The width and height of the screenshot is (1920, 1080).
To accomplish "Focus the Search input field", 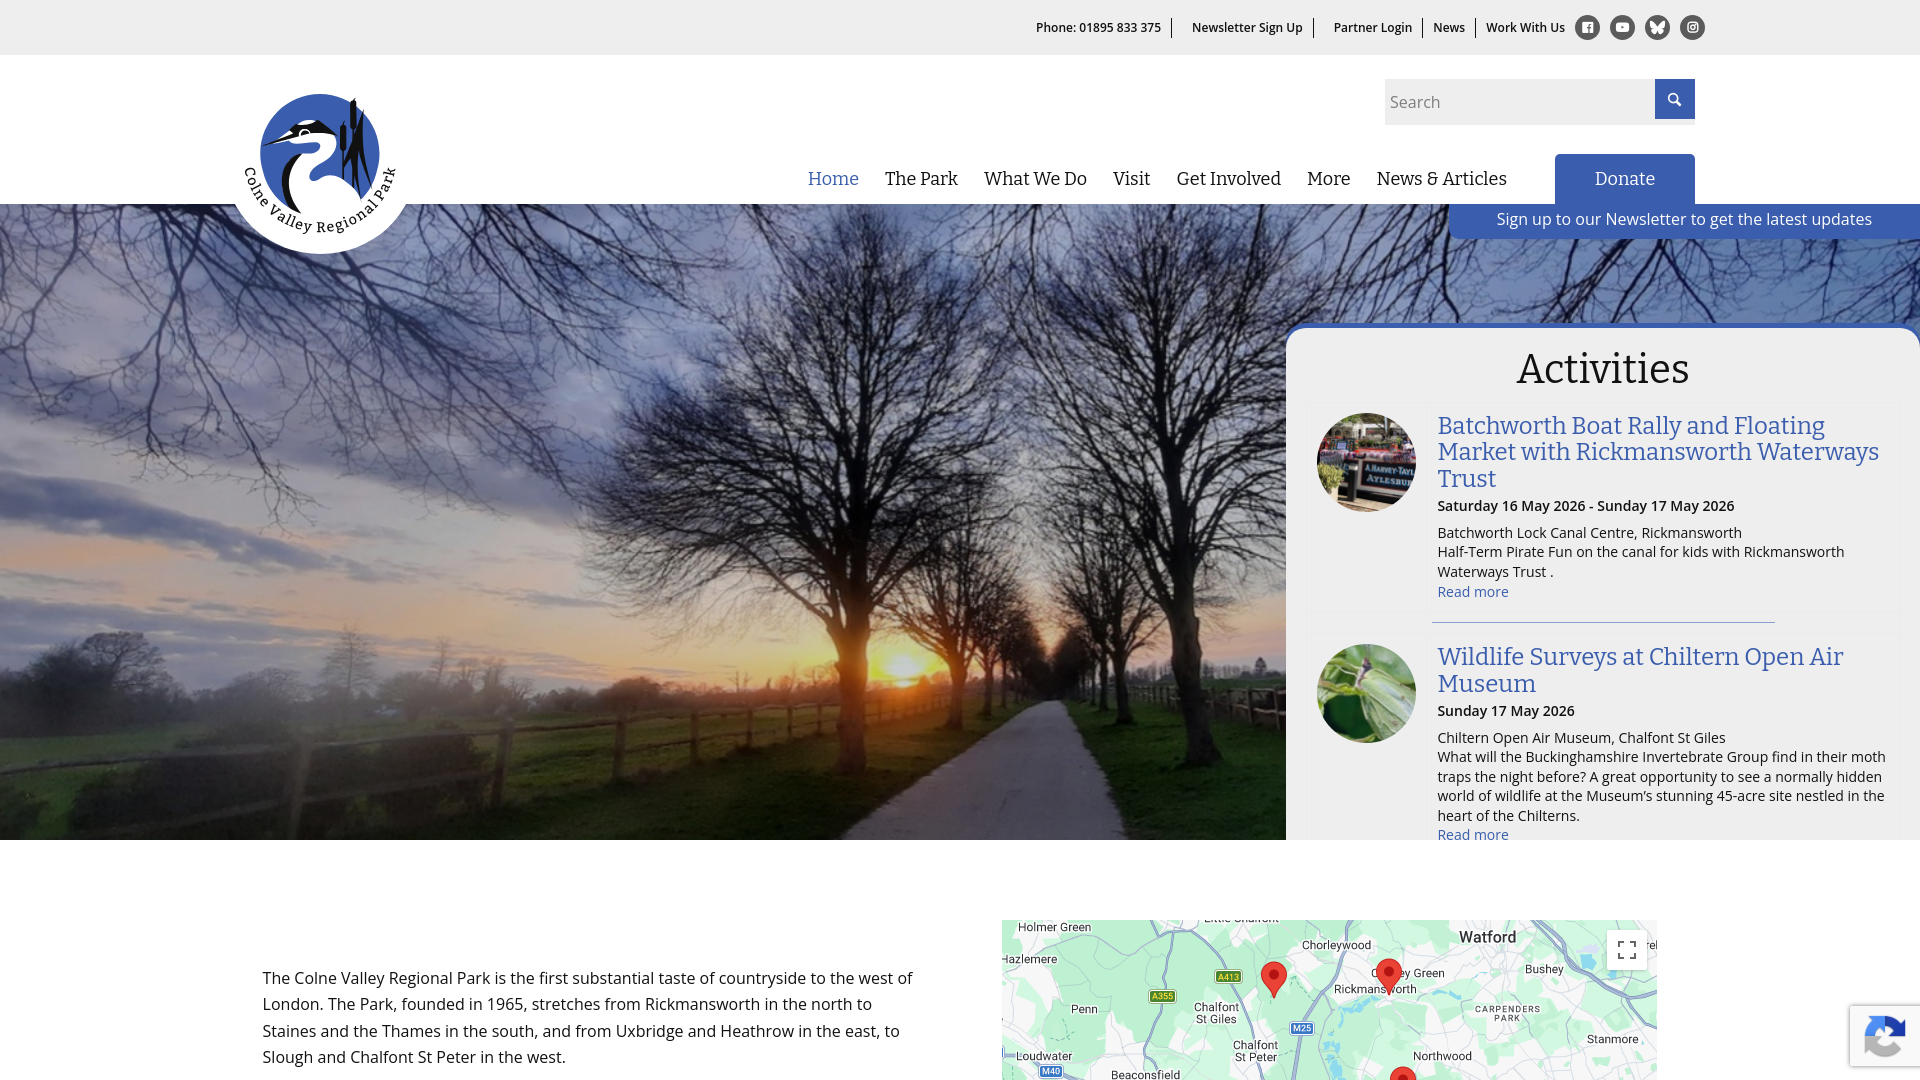I will tap(1519, 102).
